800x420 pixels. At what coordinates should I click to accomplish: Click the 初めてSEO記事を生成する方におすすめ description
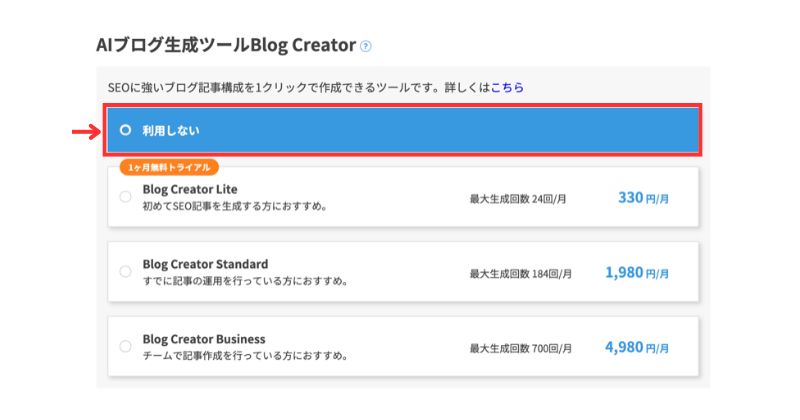[x=235, y=206]
